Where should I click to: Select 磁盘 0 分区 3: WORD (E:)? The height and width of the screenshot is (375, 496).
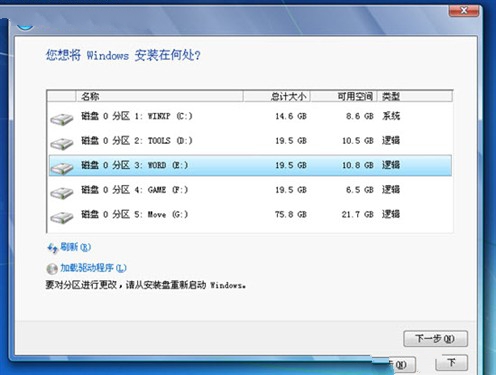[x=250, y=165]
